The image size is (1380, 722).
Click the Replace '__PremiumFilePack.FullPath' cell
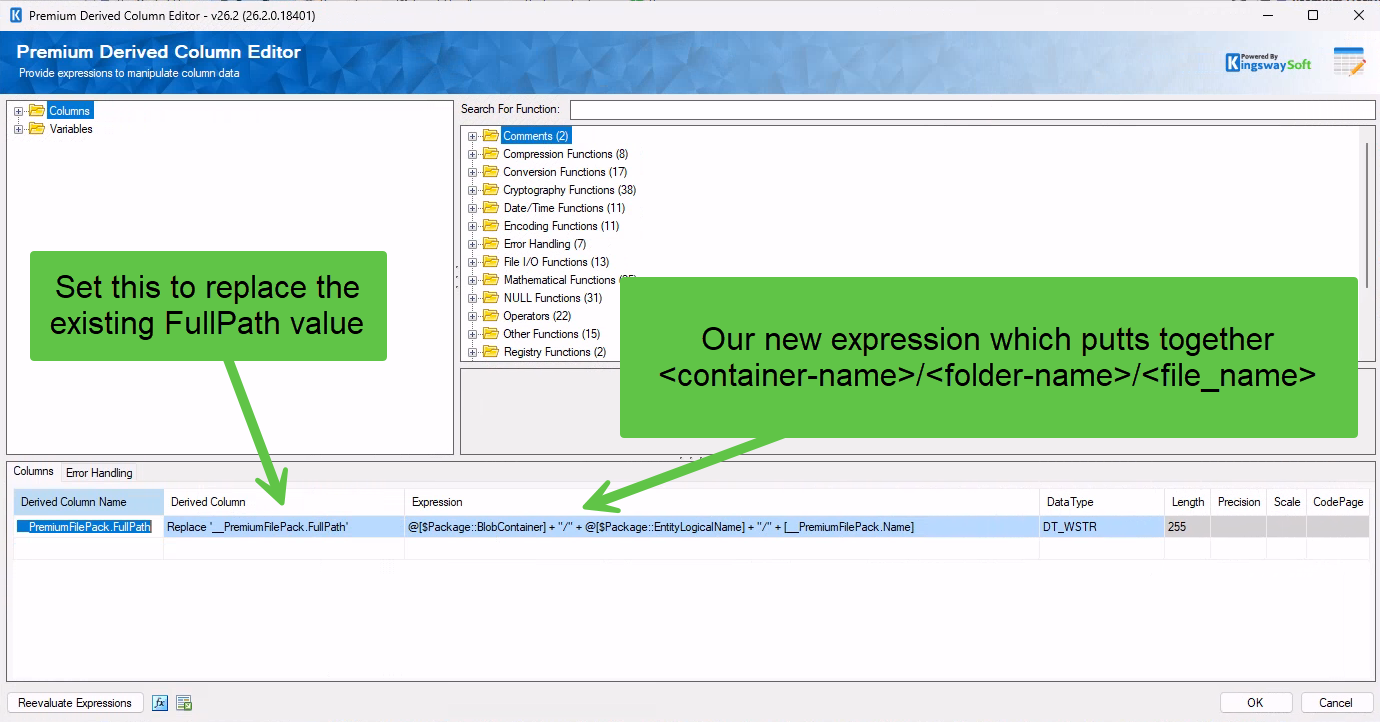[284, 527]
